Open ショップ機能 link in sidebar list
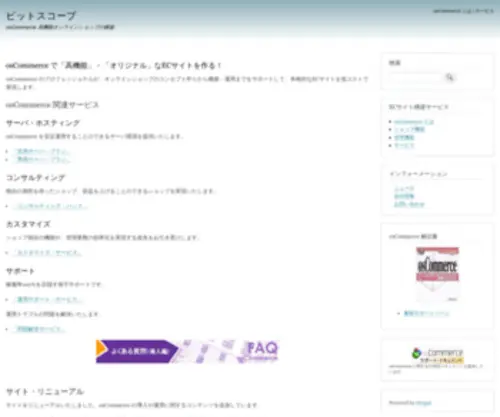Image resolution: width=500 pixels, height=417 pixels. coord(409,129)
